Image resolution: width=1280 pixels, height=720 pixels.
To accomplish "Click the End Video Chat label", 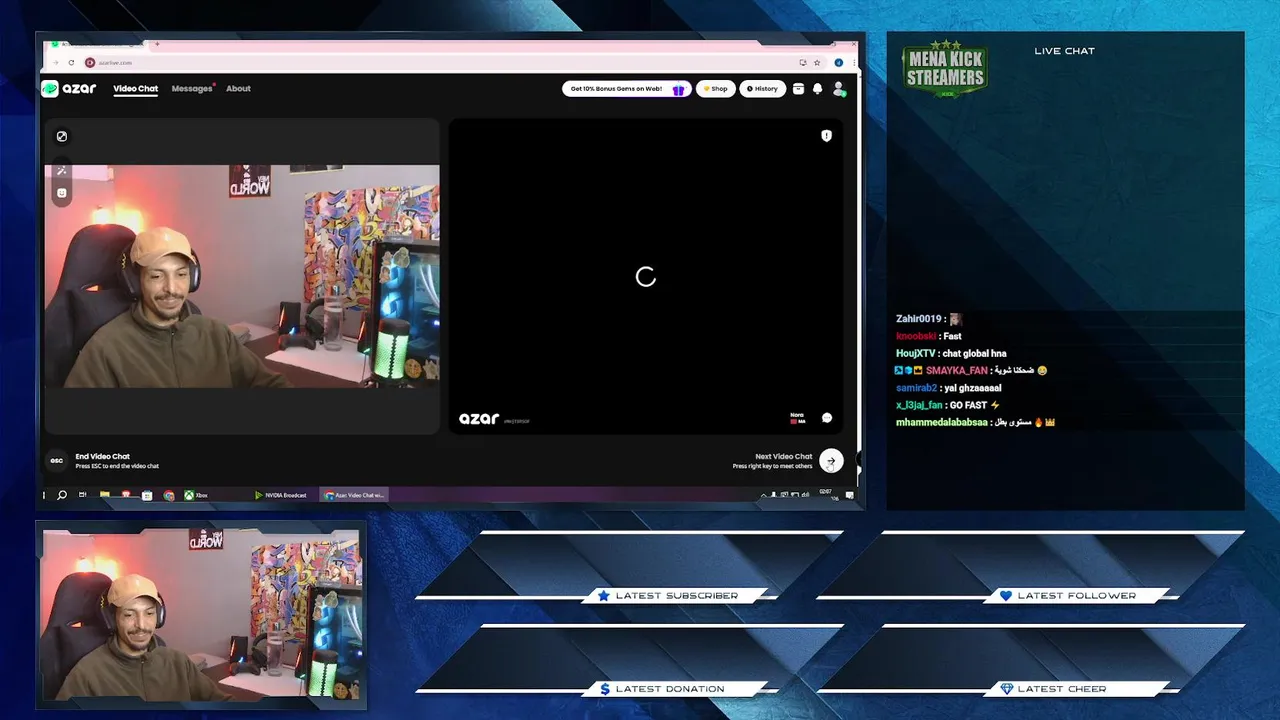I will pyautogui.click(x=103, y=456).
